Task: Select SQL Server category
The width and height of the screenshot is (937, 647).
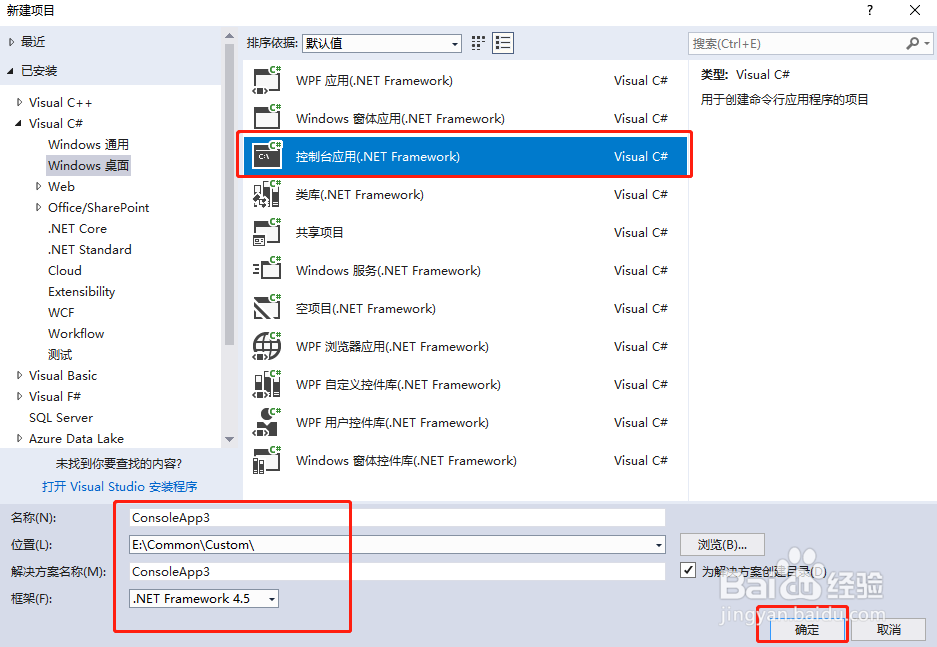Action: (x=61, y=418)
